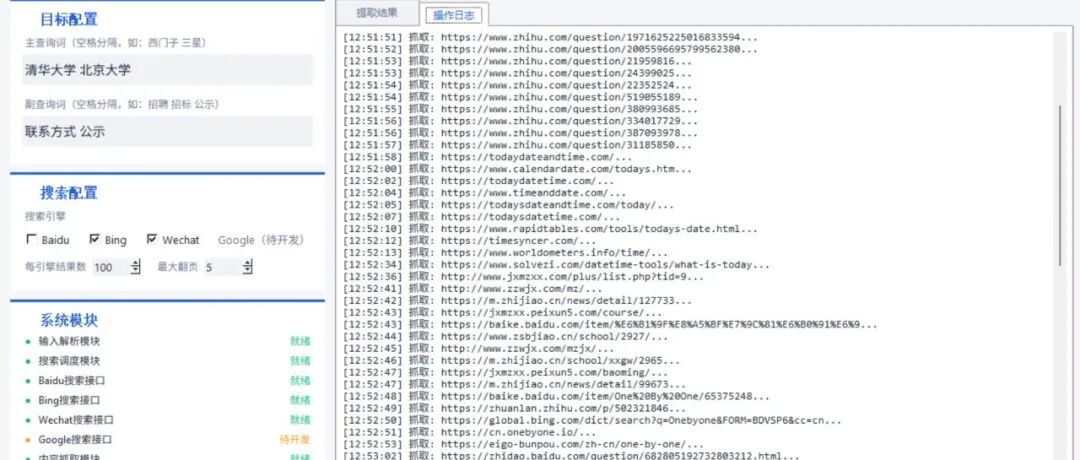
Task: Click the green status dot beside Wechat搜索接口
Action: click(x=28, y=420)
